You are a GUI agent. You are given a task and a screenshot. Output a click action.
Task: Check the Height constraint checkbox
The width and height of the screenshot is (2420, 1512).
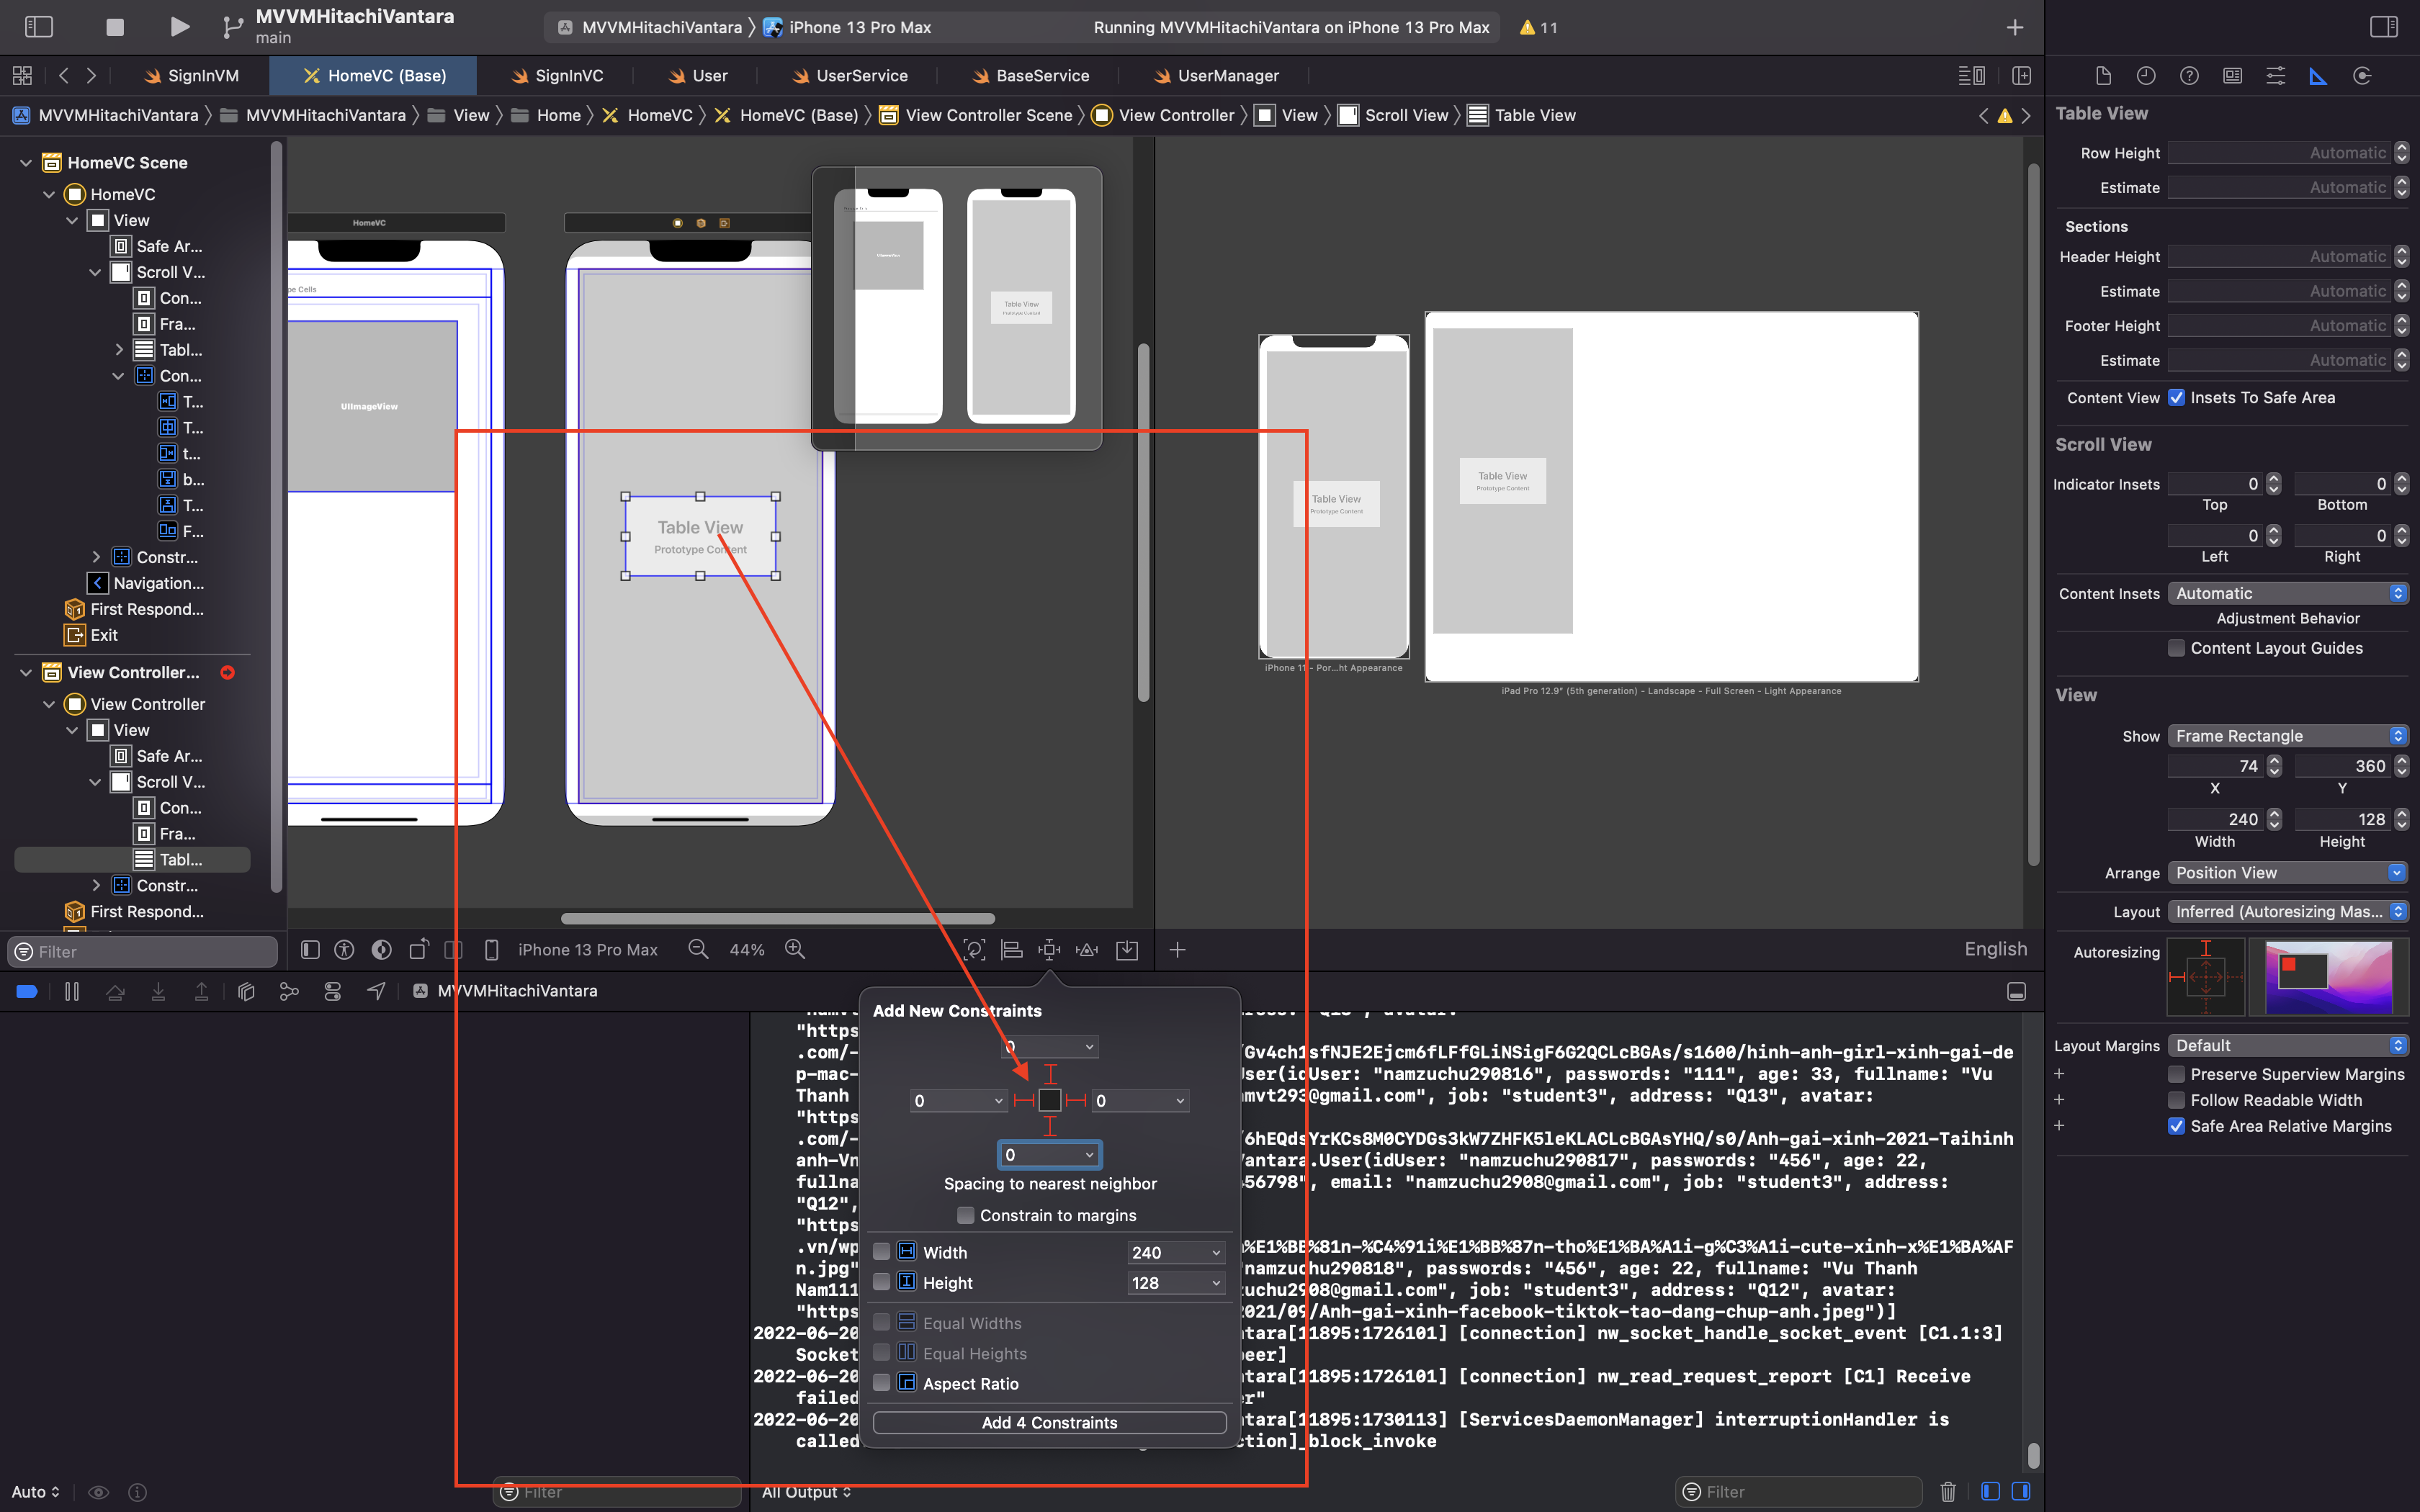pyautogui.click(x=882, y=1282)
